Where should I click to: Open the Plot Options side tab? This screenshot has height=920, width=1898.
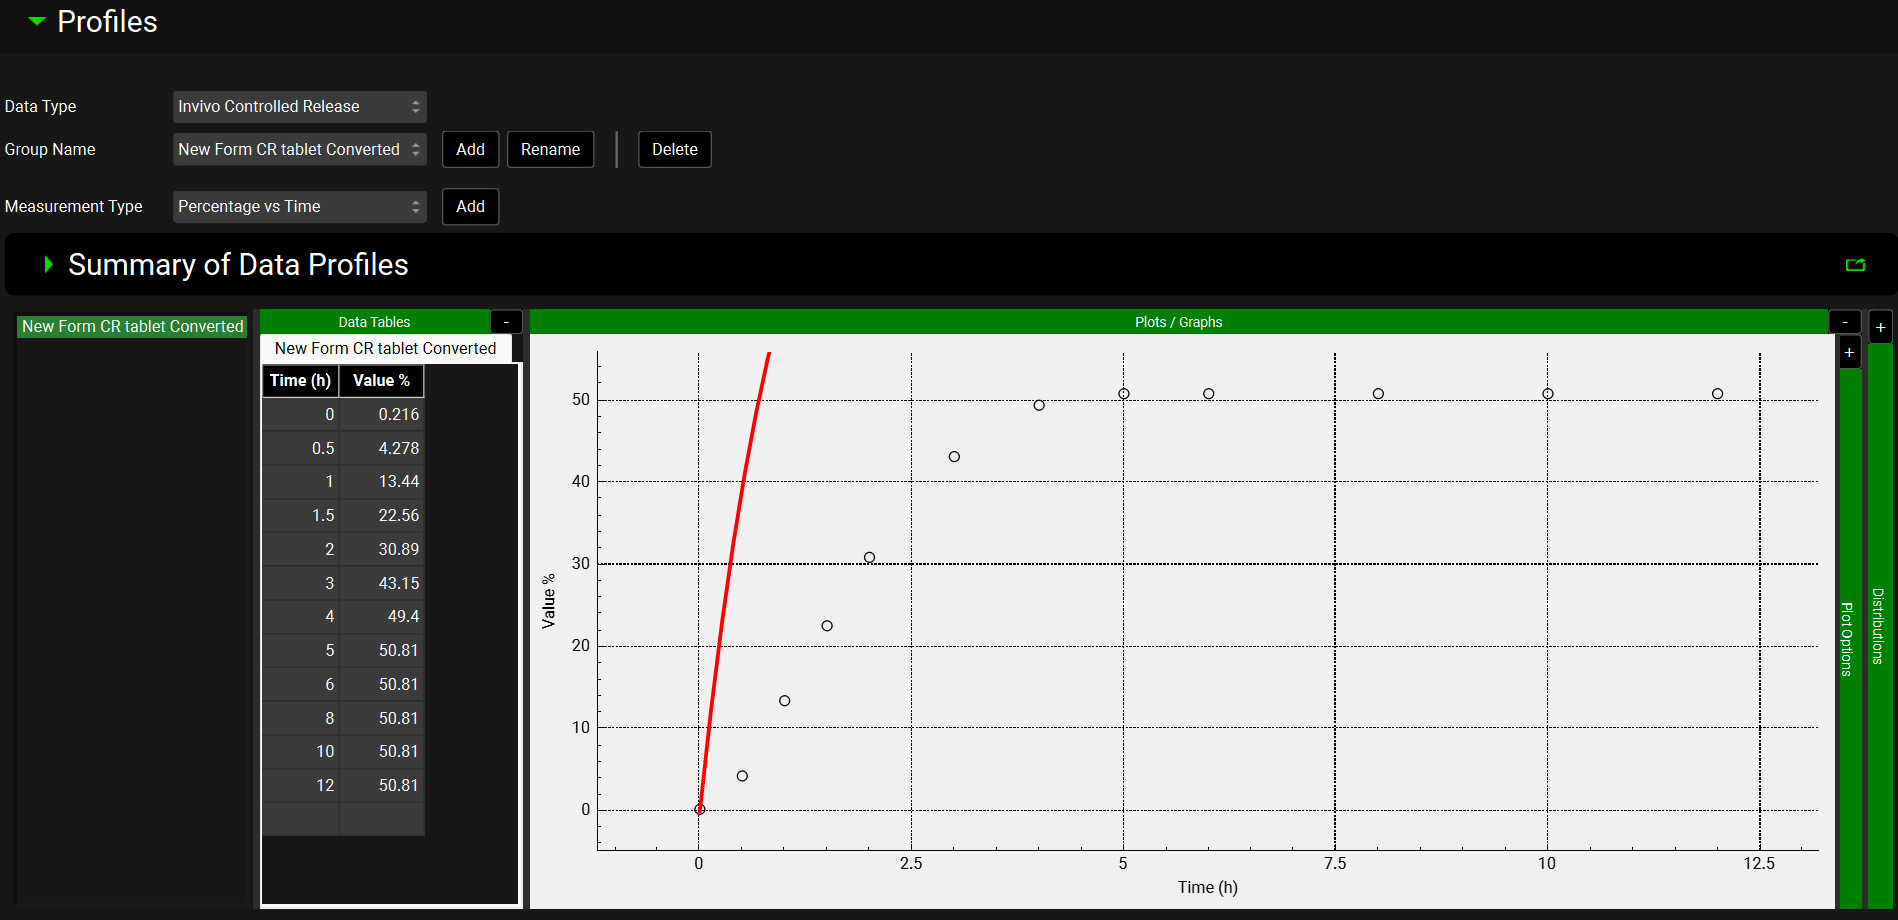(x=1848, y=638)
